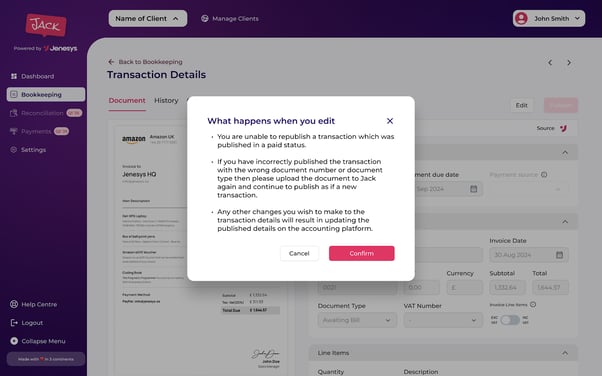Close the edit info dialog
The width and height of the screenshot is (602, 376).
pos(390,121)
